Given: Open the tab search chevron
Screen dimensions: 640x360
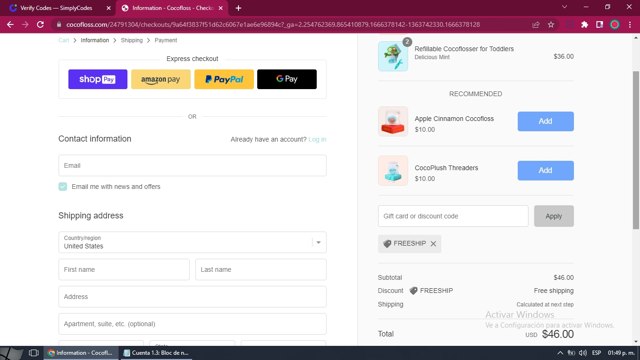Looking at the screenshot, I should point(564,7).
